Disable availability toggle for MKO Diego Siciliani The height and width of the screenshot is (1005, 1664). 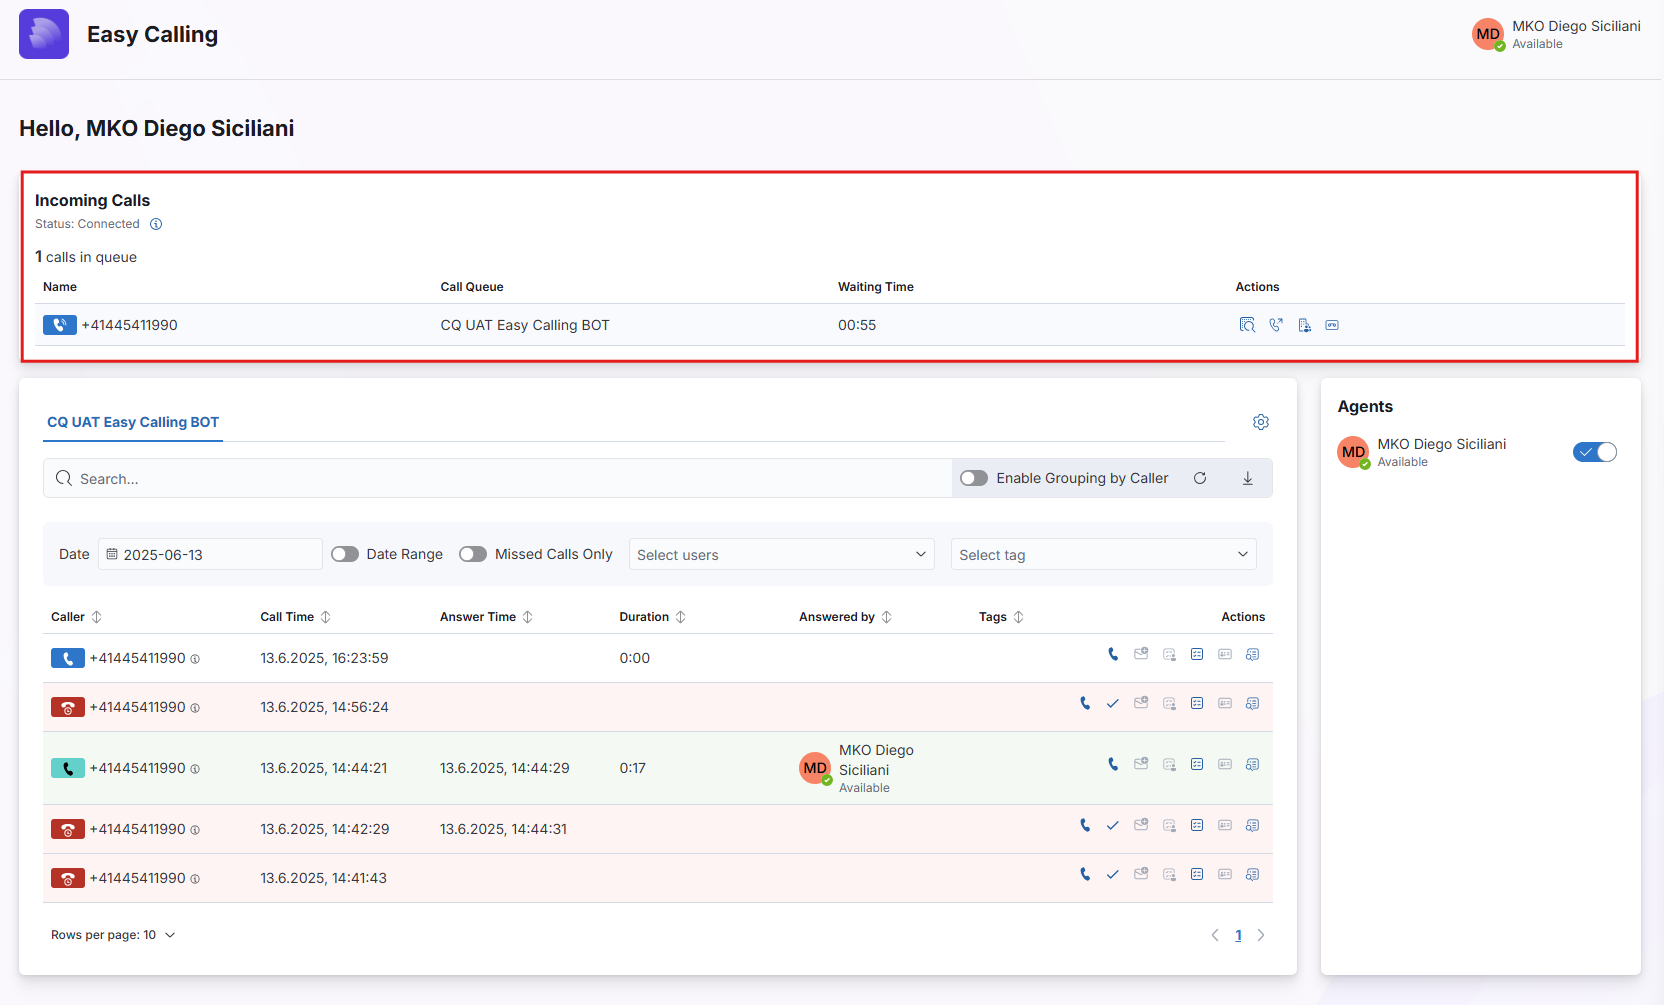pyautogui.click(x=1594, y=451)
